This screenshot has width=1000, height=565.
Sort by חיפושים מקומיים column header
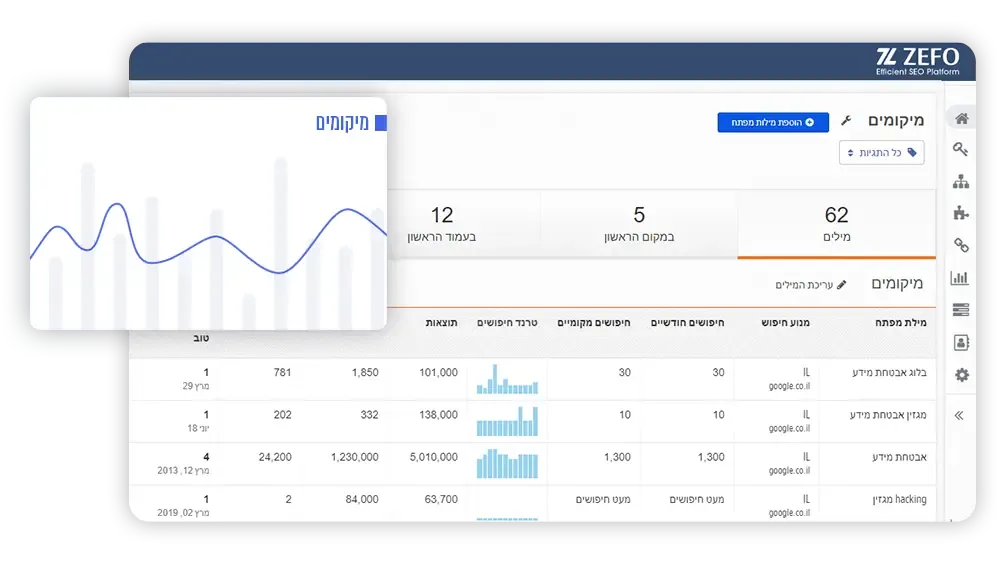point(594,323)
